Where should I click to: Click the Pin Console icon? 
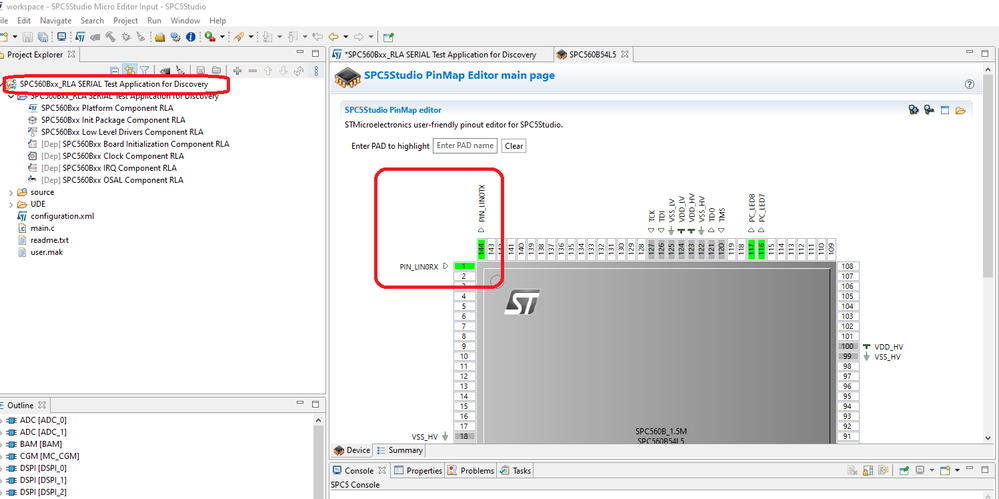coord(904,470)
